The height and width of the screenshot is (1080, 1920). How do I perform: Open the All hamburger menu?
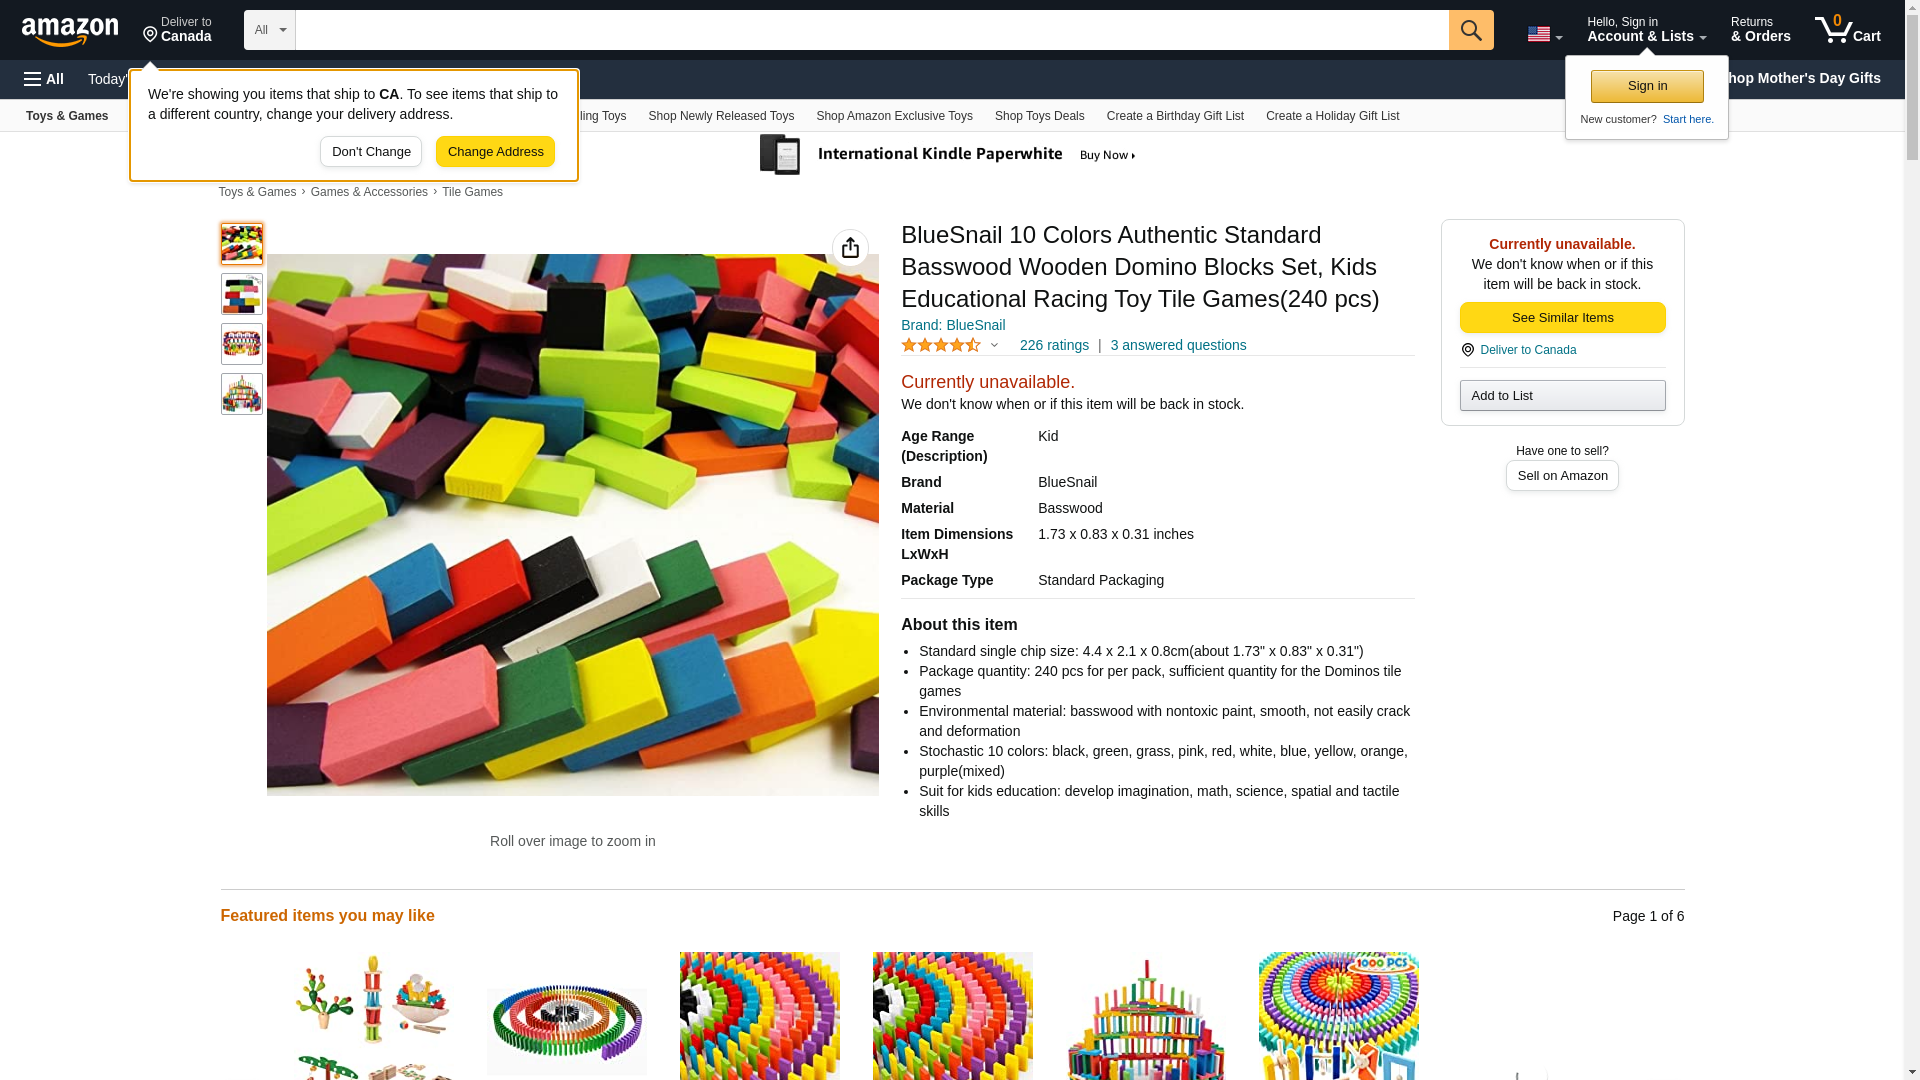pyautogui.click(x=44, y=79)
